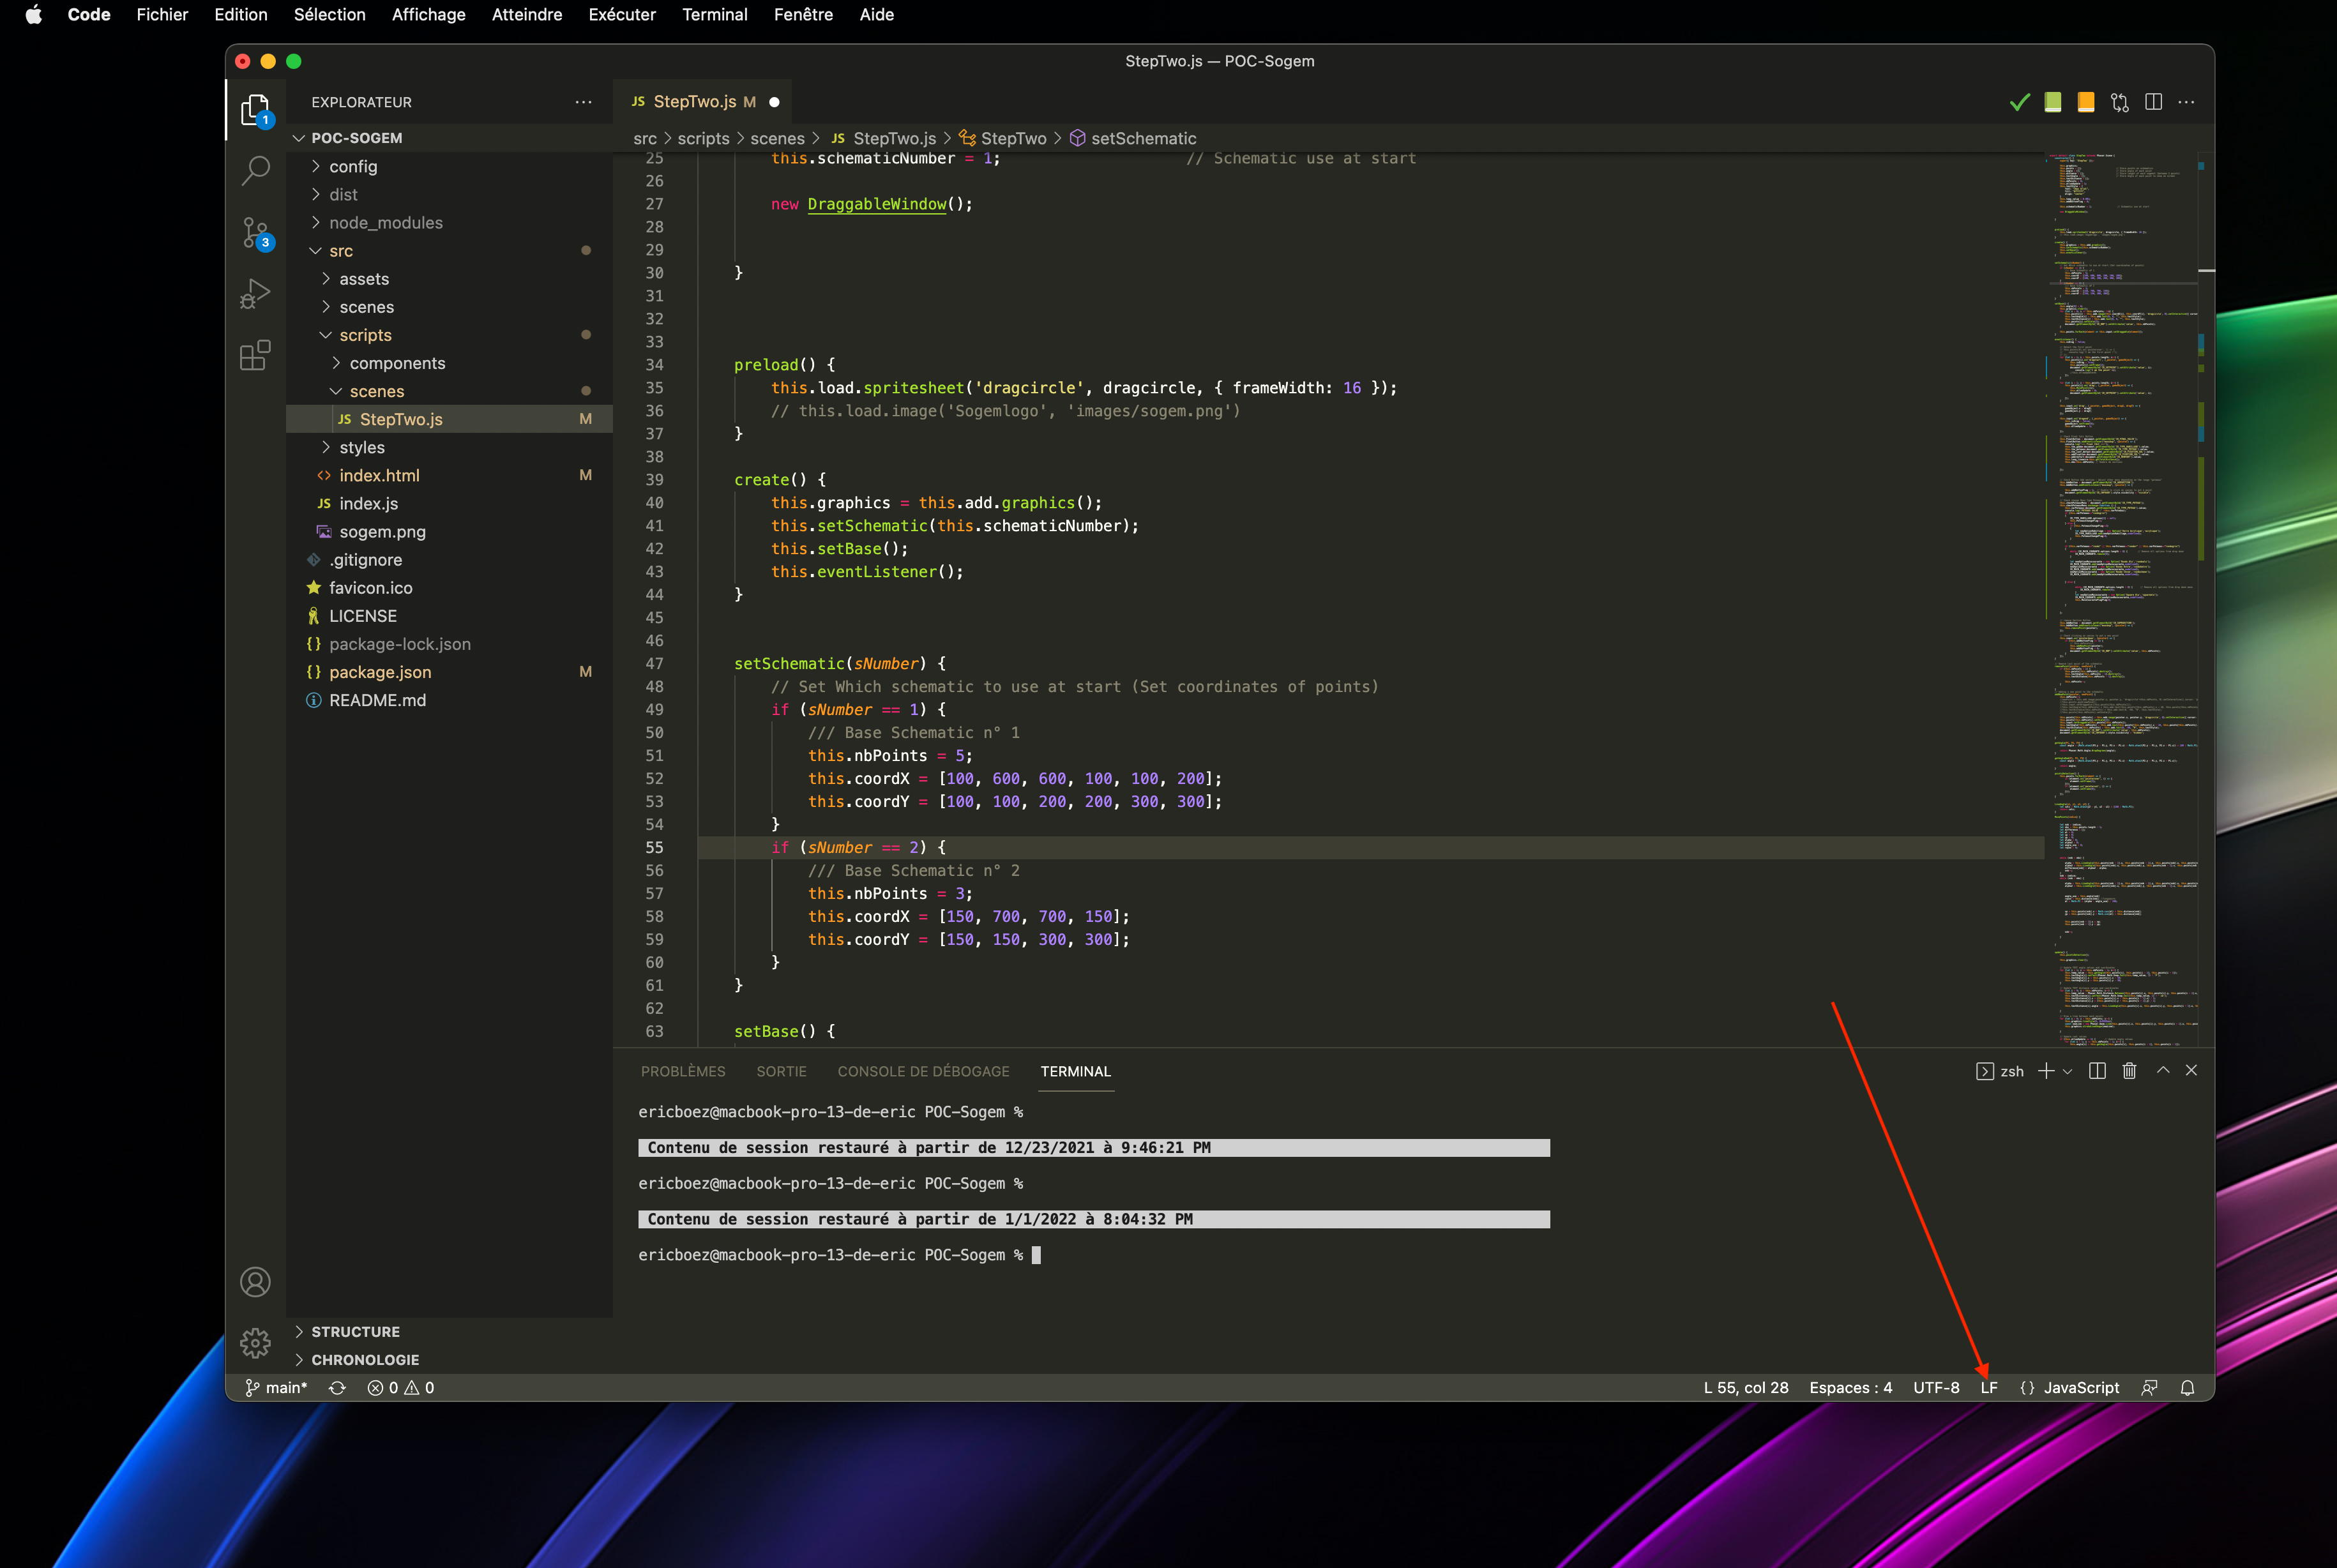
Task: Close the terminal panel
Action: pyautogui.click(x=2191, y=1070)
